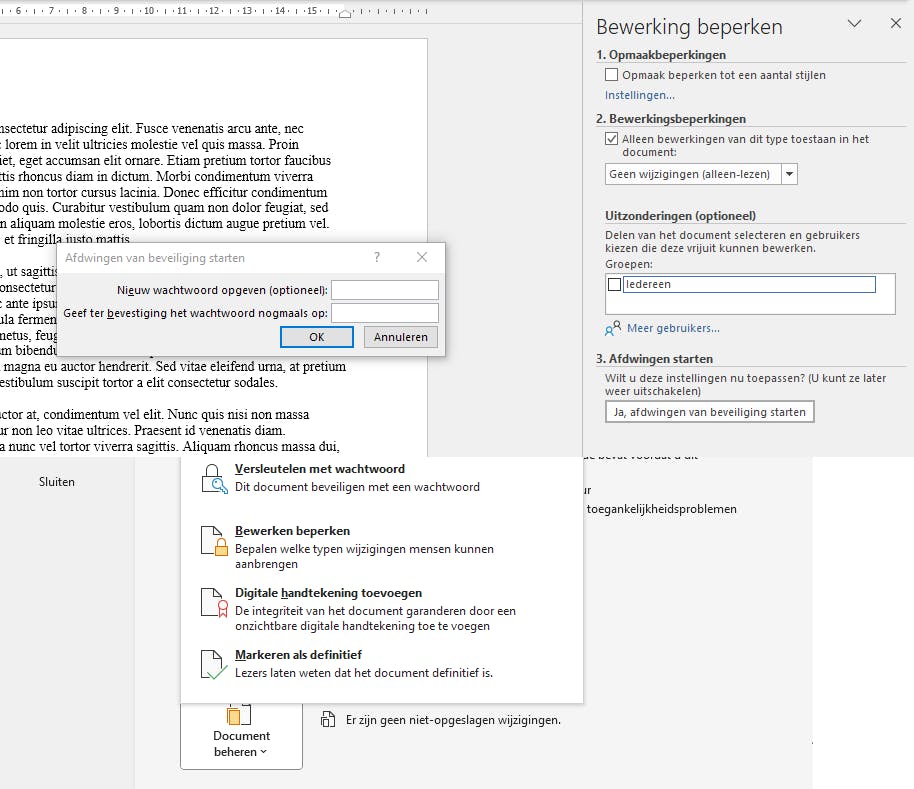
Task: Focus the password confirmation field
Action: click(x=385, y=313)
